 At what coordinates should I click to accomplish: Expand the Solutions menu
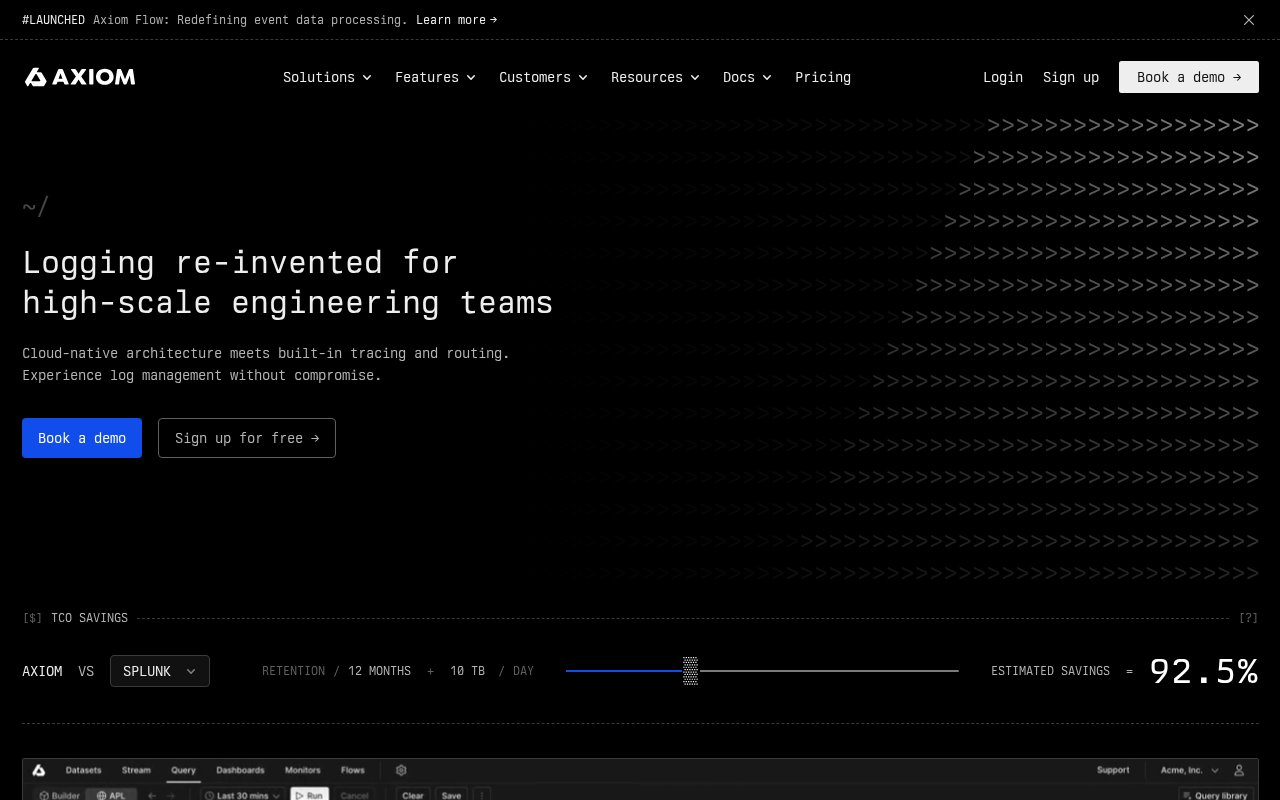[327, 77]
